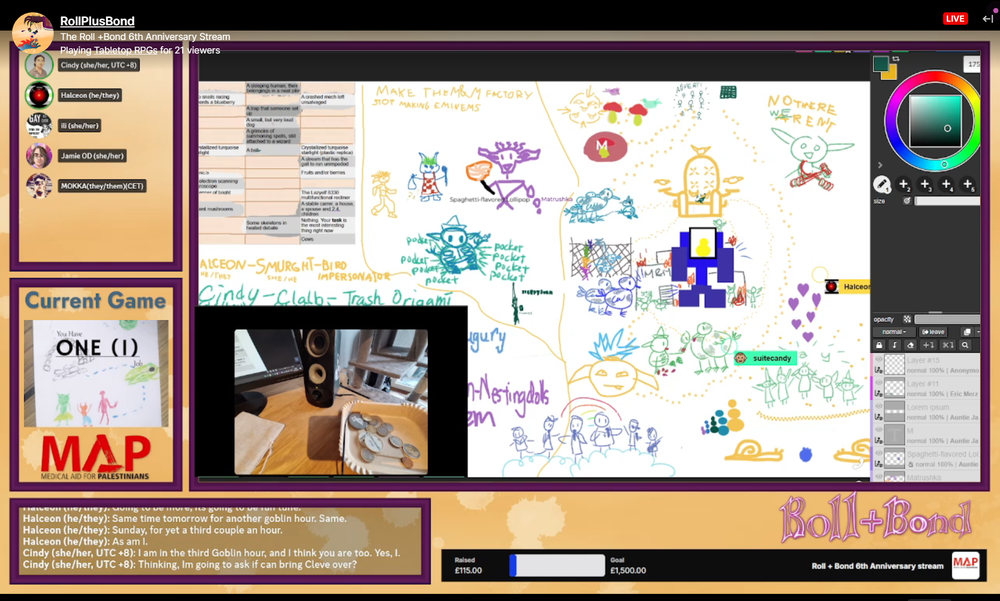Select the pencil brush in slot 1
This screenshot has width=1000, height=601.
pyautogui.click(x=882, y=184)
